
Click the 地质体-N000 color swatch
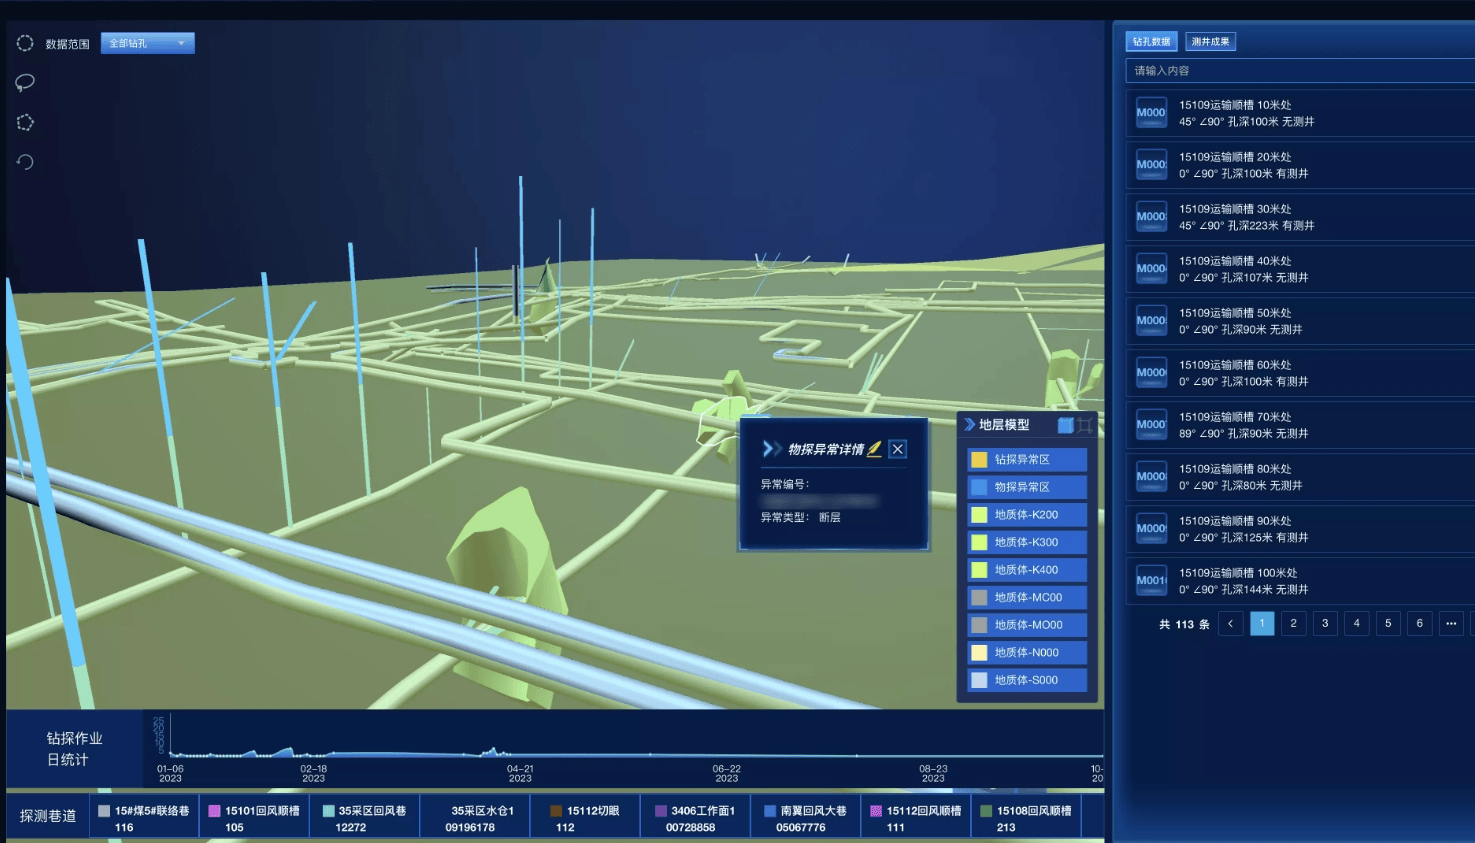[x=979, y=652]
